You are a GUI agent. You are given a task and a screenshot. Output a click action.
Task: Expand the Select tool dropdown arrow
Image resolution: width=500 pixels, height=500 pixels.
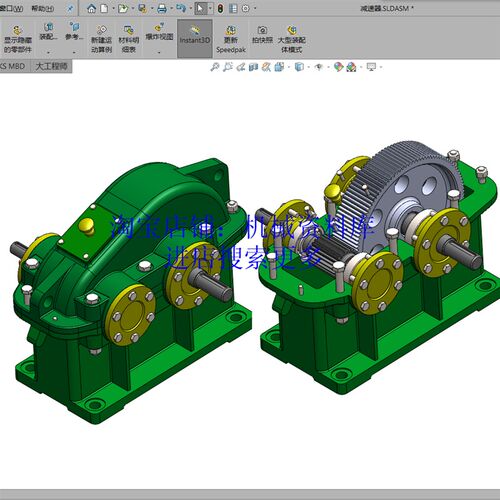click(x=210, y=8)
